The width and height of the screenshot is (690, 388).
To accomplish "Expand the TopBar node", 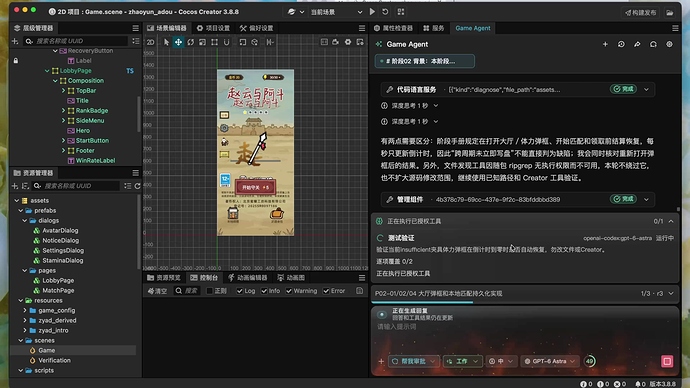I will pyautogui.click(x=63, y=91).
